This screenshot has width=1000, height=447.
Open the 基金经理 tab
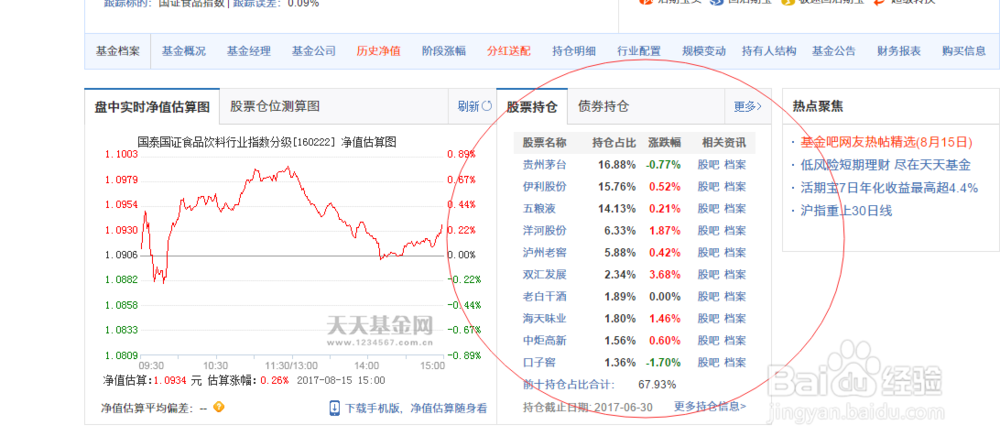(x=249, y=52)
